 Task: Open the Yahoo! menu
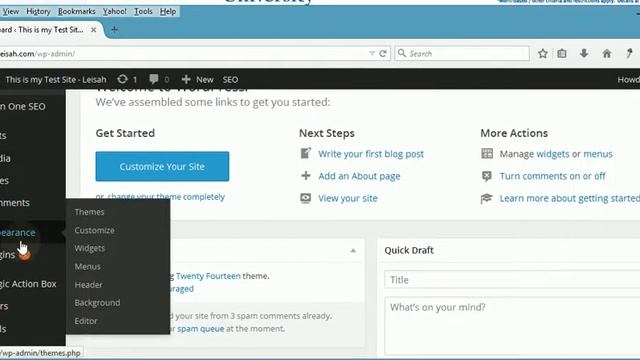pyautogui.click(x=114, y=11)
